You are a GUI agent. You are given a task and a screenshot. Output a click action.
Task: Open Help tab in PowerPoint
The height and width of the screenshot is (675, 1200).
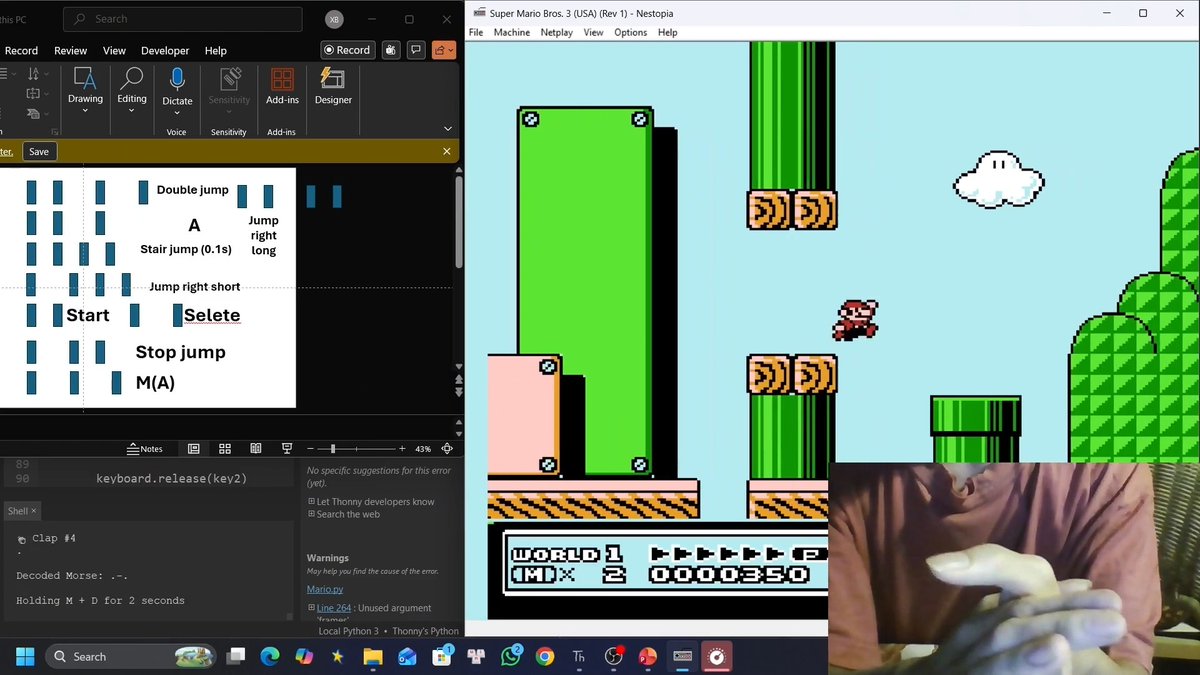pyautogui.click(x=215, y=51)
